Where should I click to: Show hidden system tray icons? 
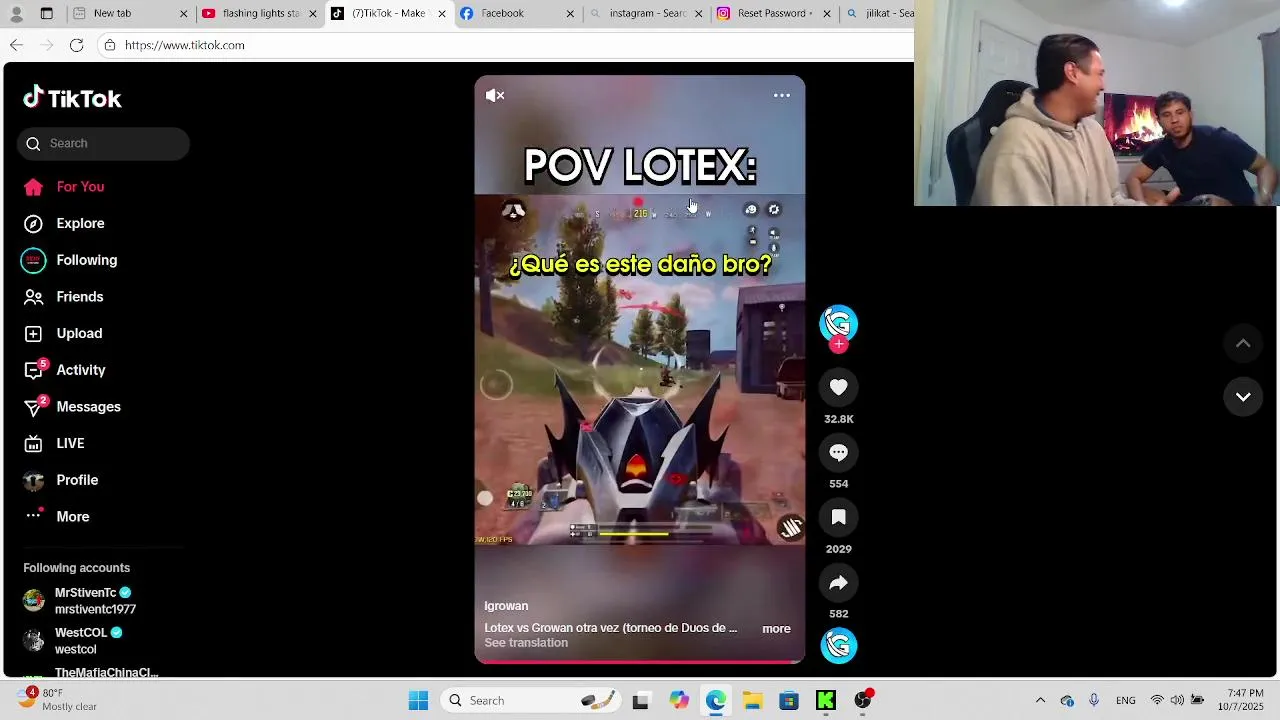(1040, 700)
